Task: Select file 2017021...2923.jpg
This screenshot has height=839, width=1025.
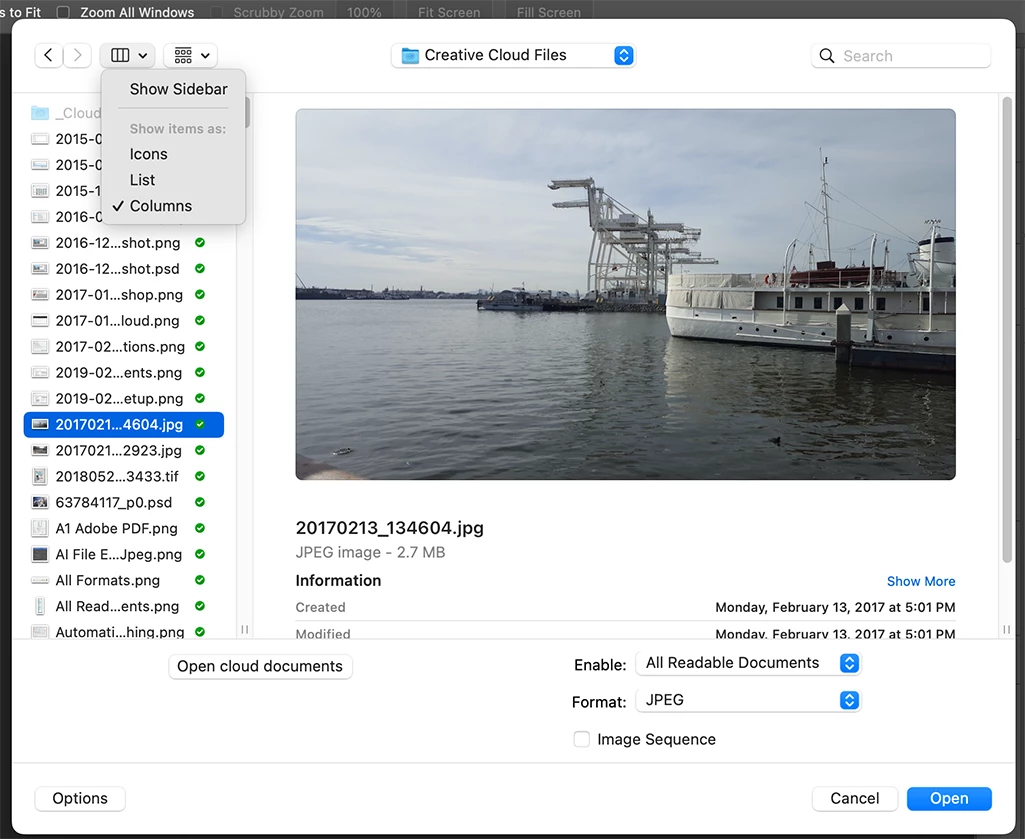Action: coord(124,451)
